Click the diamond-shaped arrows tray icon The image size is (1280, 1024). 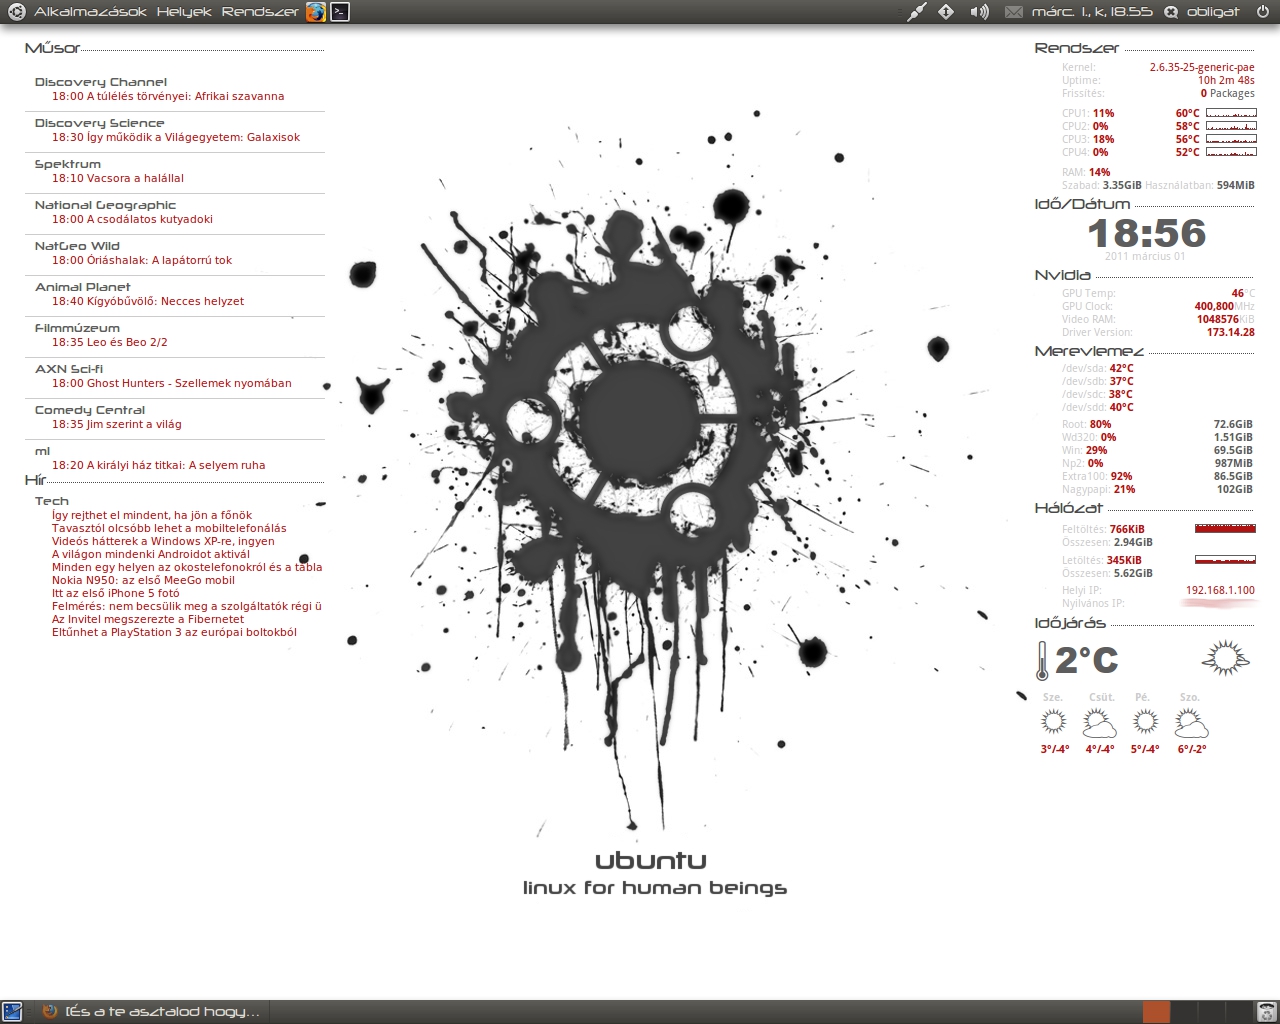pos(946,12)
